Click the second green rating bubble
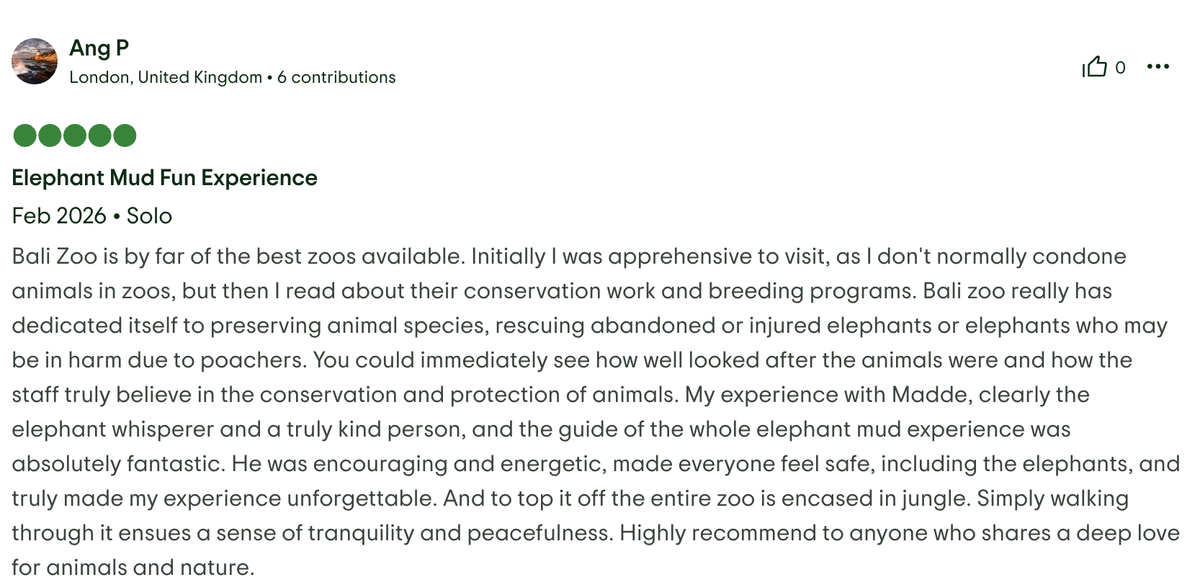 [49, 135]
